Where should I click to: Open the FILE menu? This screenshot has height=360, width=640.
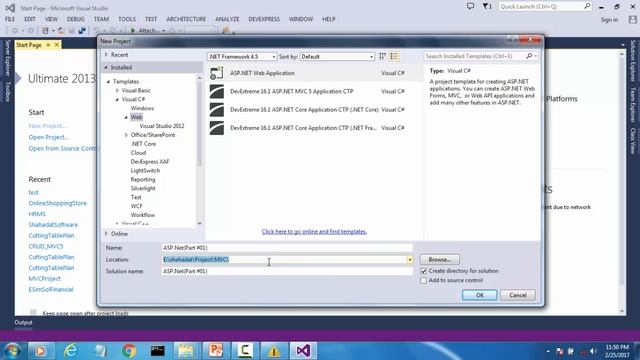pyautogui.click(x=10, y=19)
